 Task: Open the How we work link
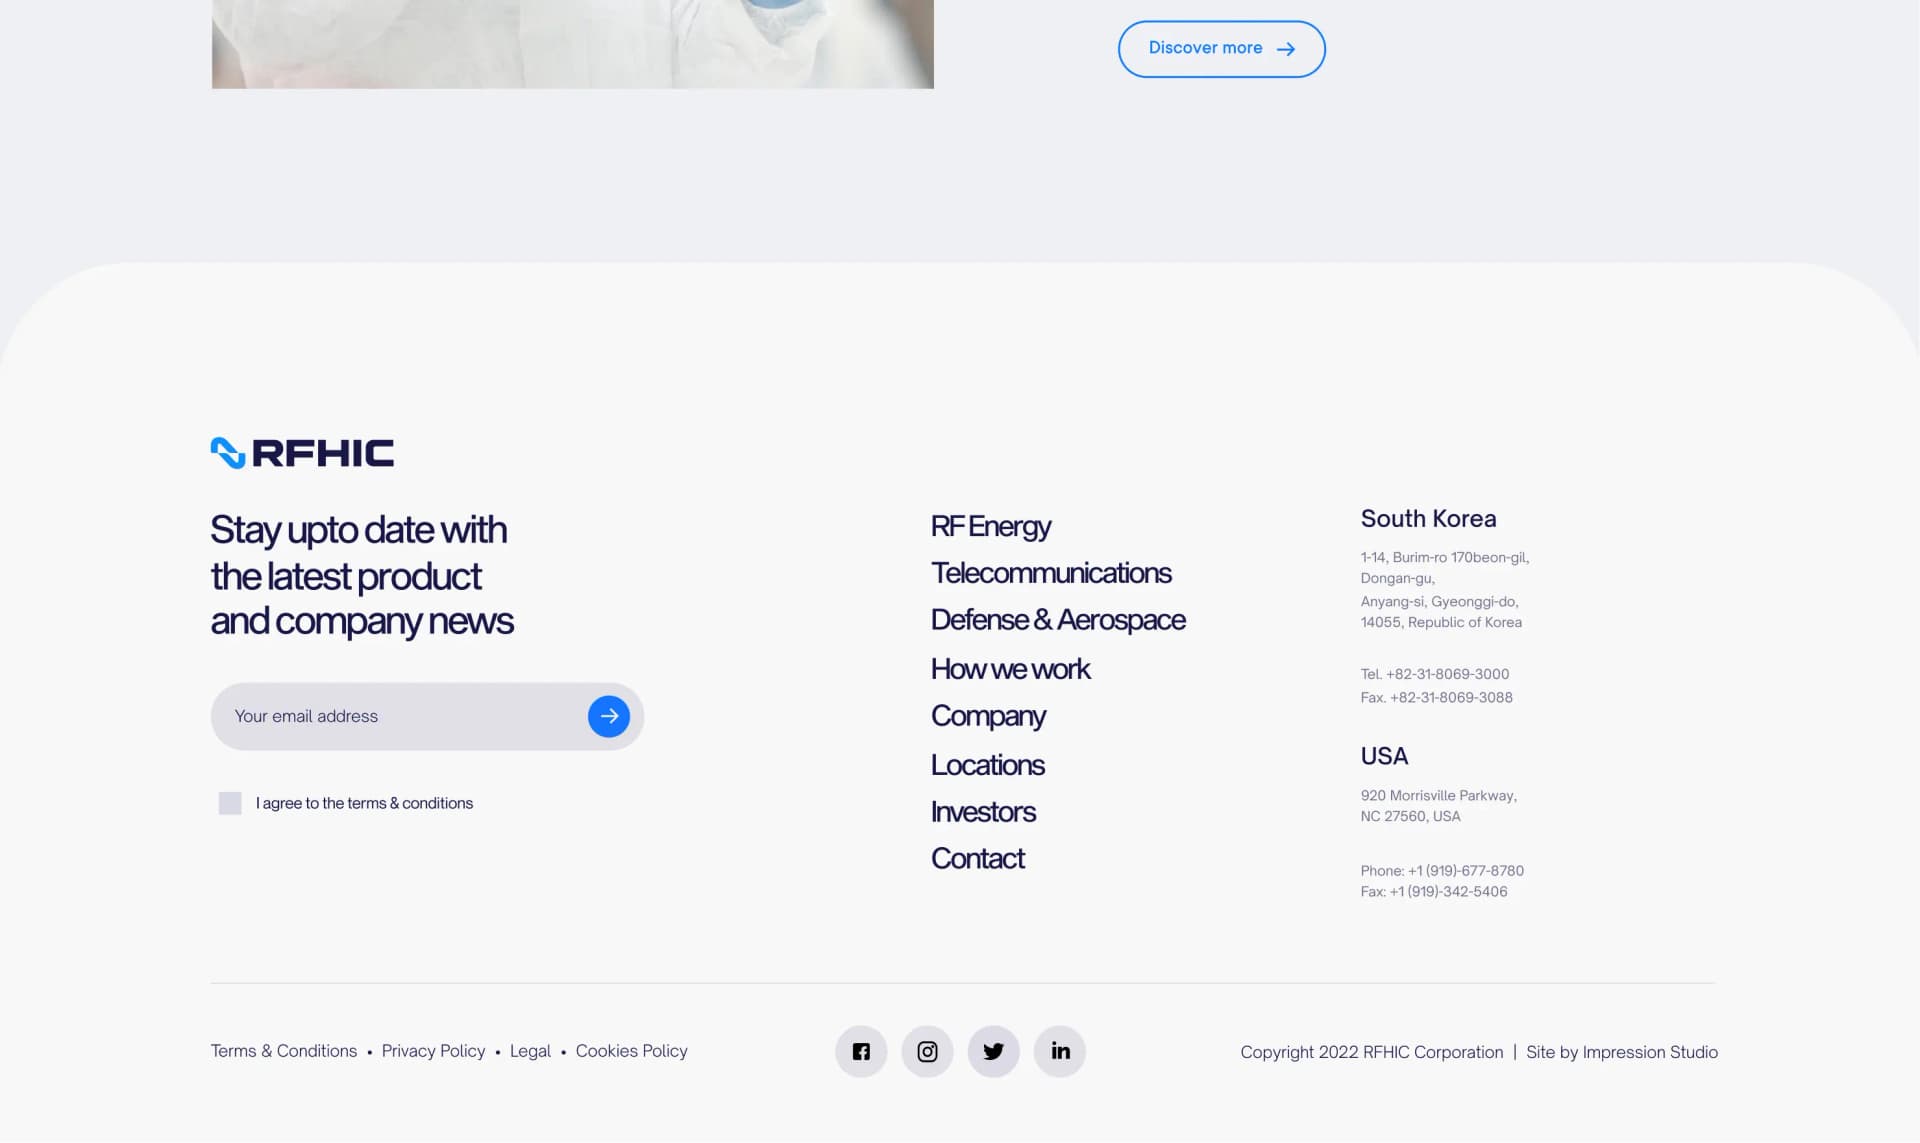coord(1010,669)
